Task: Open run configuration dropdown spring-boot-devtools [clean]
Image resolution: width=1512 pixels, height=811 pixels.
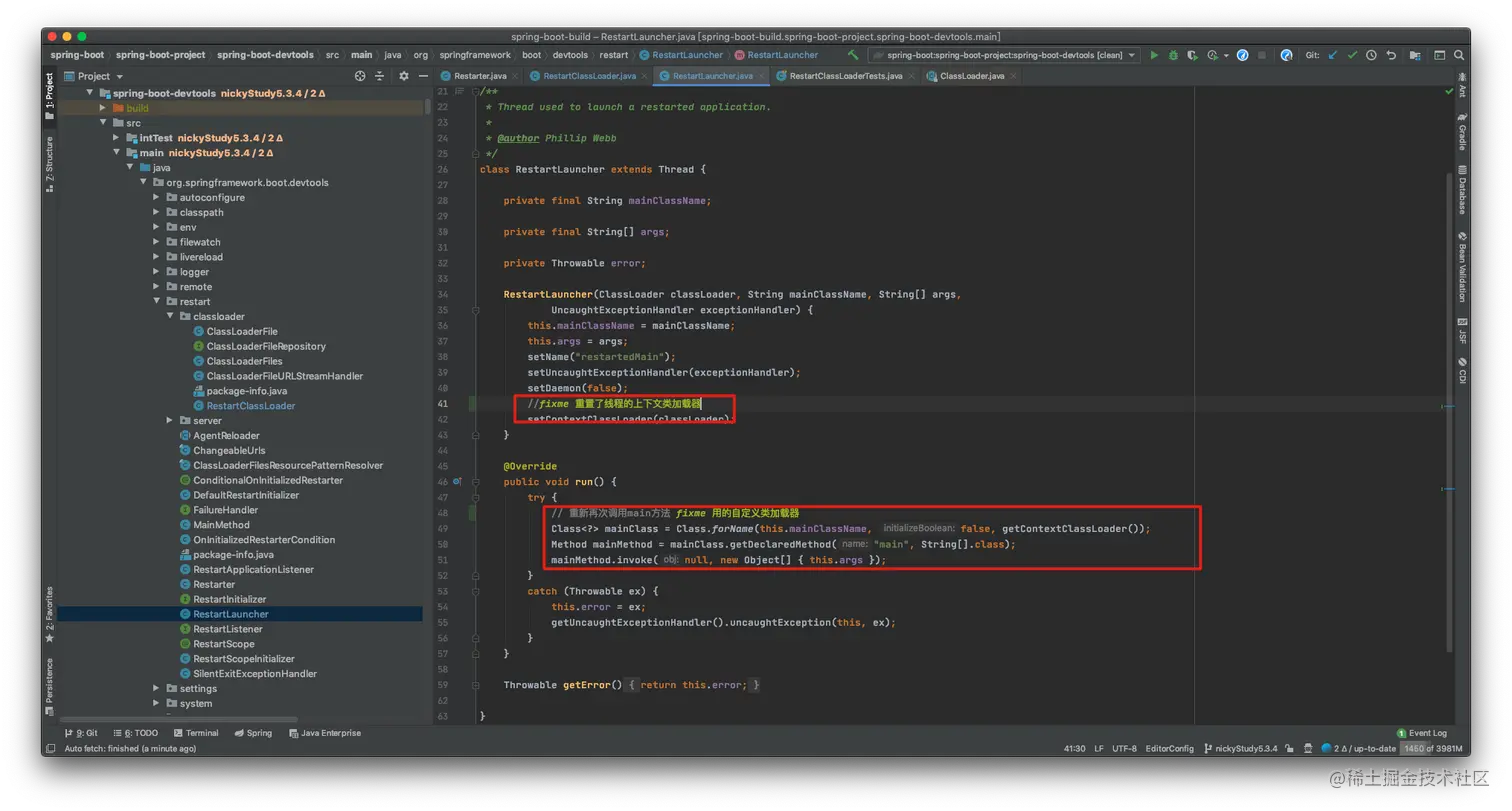Action: coord(1004,55)
